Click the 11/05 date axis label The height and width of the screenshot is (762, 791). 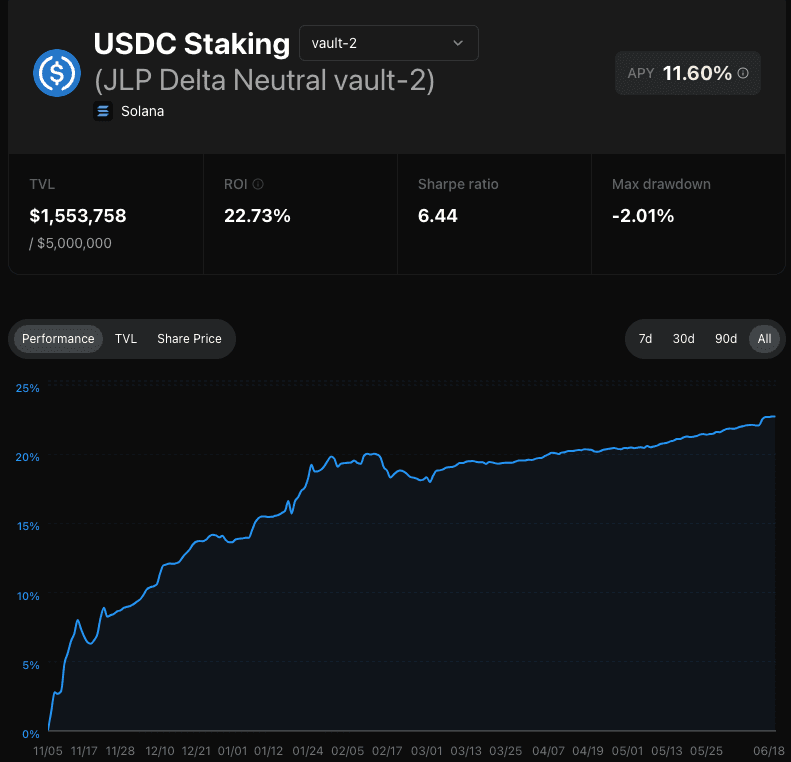(48, 751)
